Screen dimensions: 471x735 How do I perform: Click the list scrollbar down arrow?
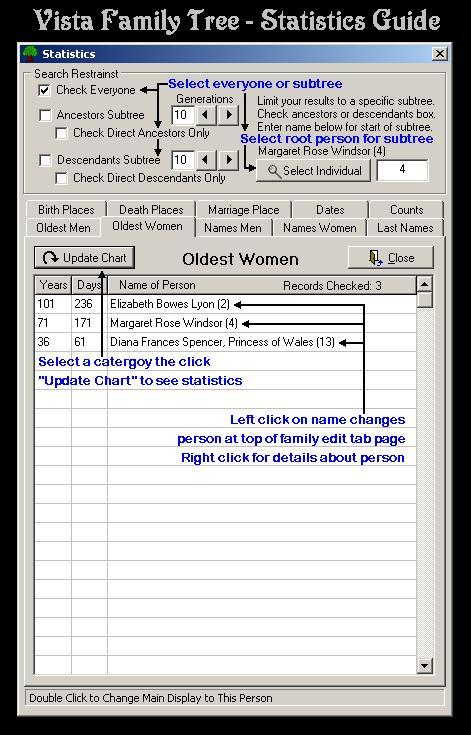coord(425,665)
